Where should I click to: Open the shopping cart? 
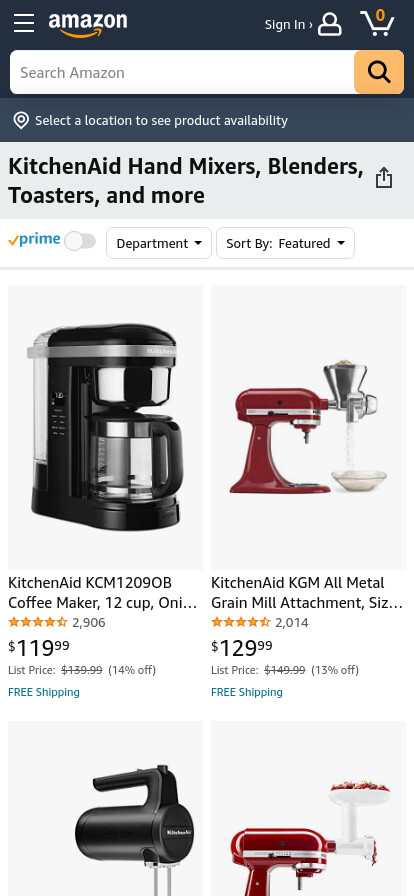[377, 23]
